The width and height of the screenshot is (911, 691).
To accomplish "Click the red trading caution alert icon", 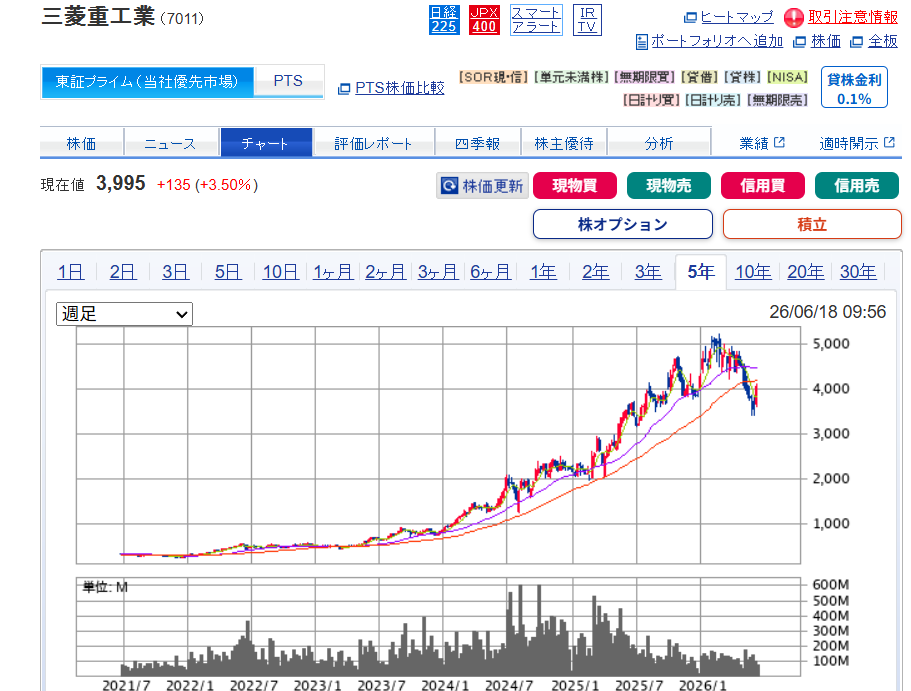I will click(793, 17).
